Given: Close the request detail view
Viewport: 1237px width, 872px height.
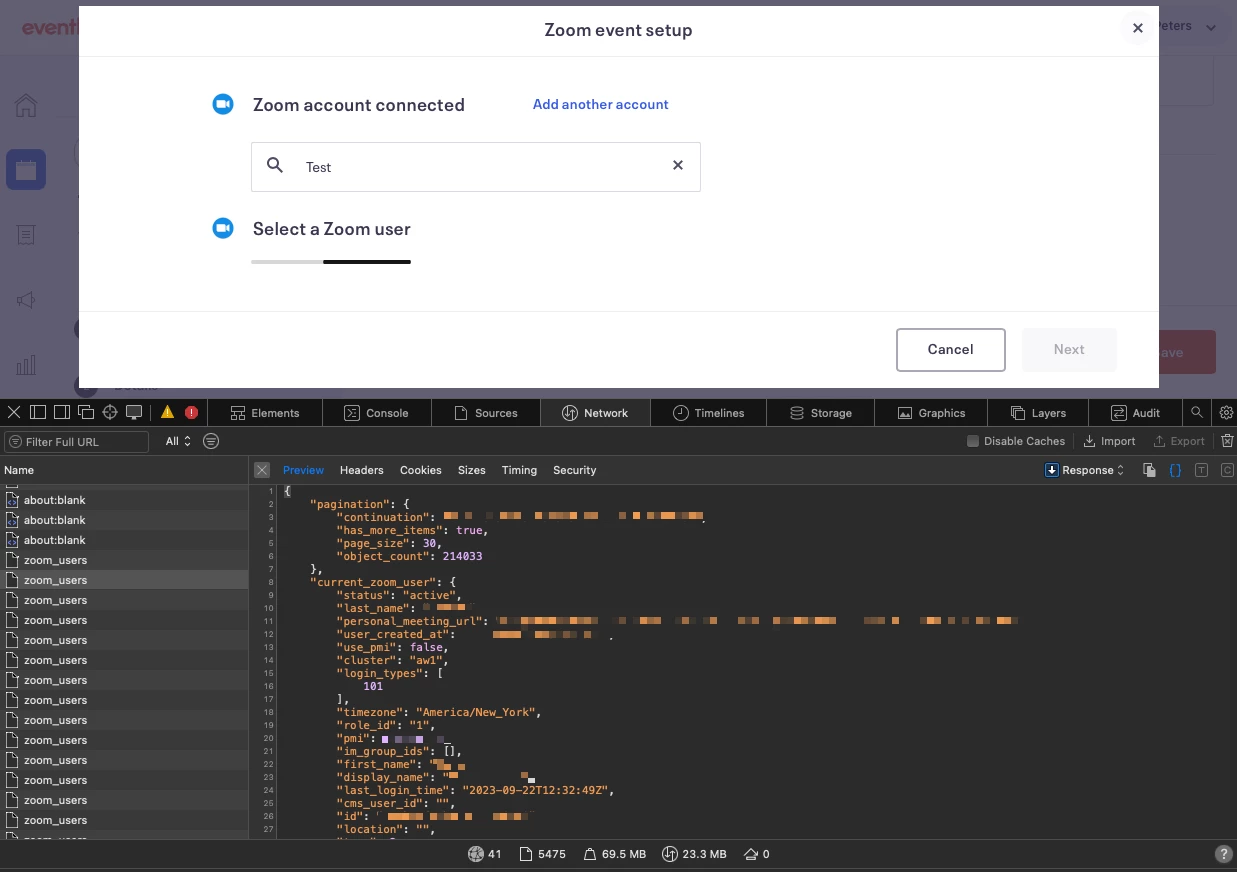Looking at the screenshot, I should point(262,470).
